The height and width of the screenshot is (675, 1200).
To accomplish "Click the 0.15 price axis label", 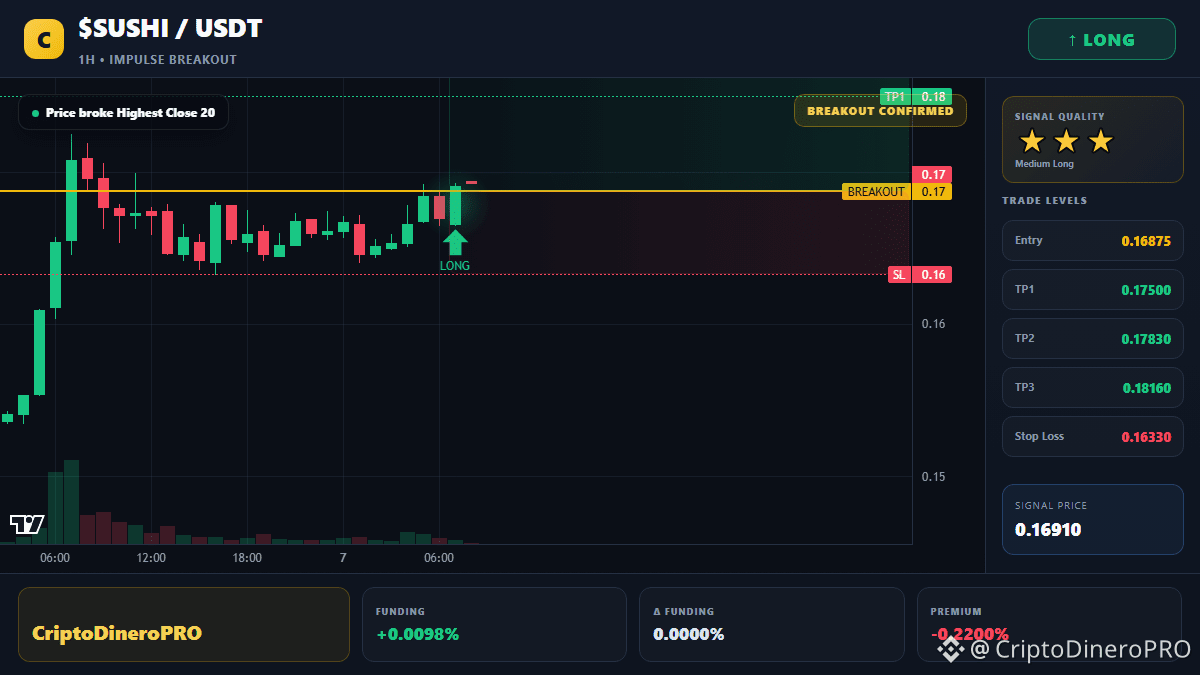I will click(x=933, y=477).
